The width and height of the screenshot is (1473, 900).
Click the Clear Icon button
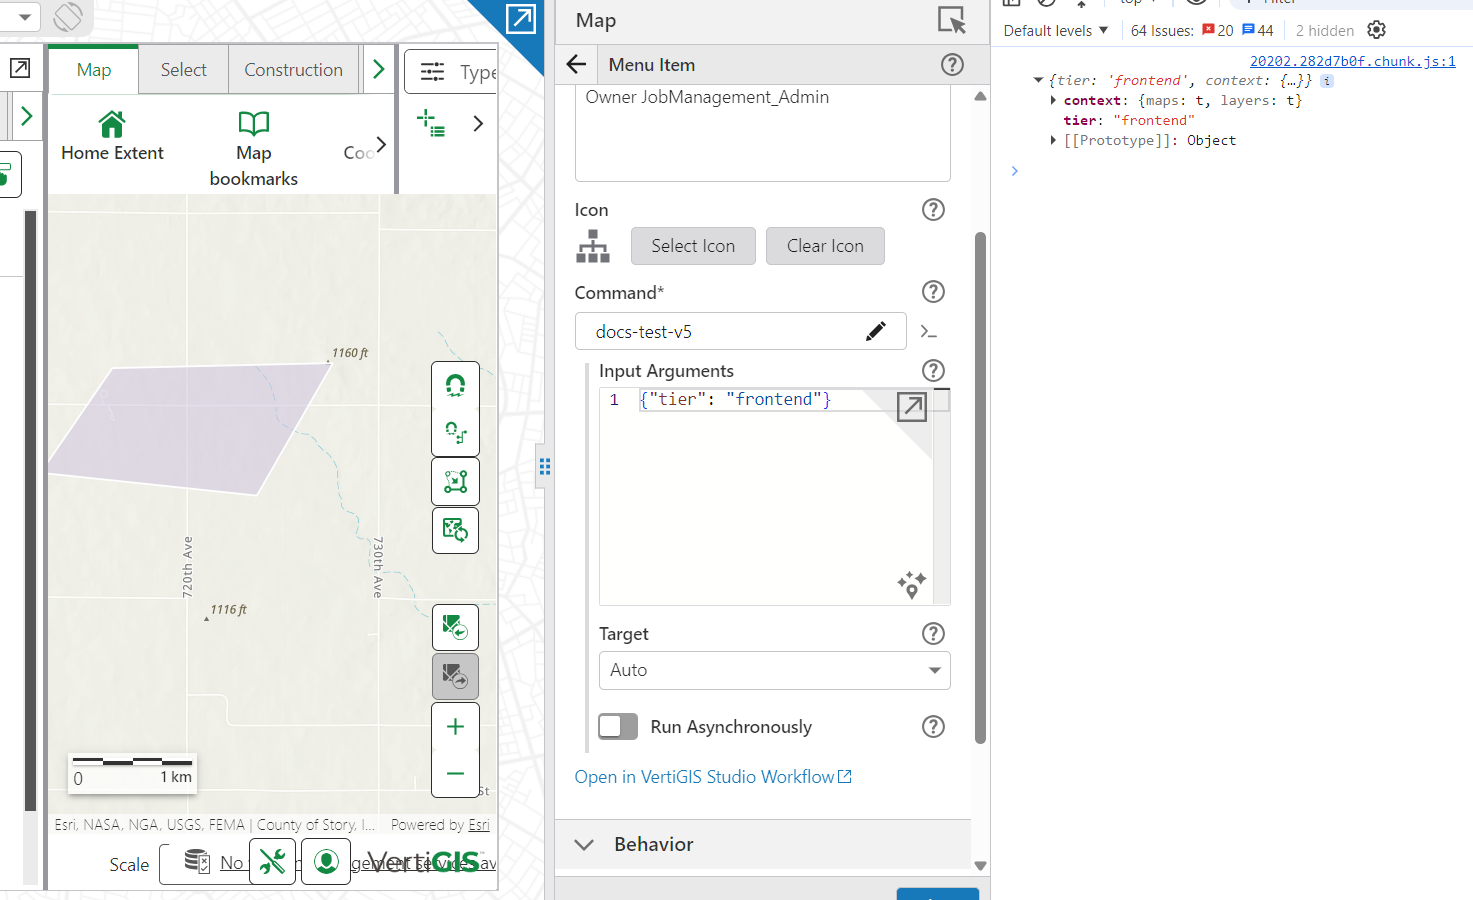[825, 246]
